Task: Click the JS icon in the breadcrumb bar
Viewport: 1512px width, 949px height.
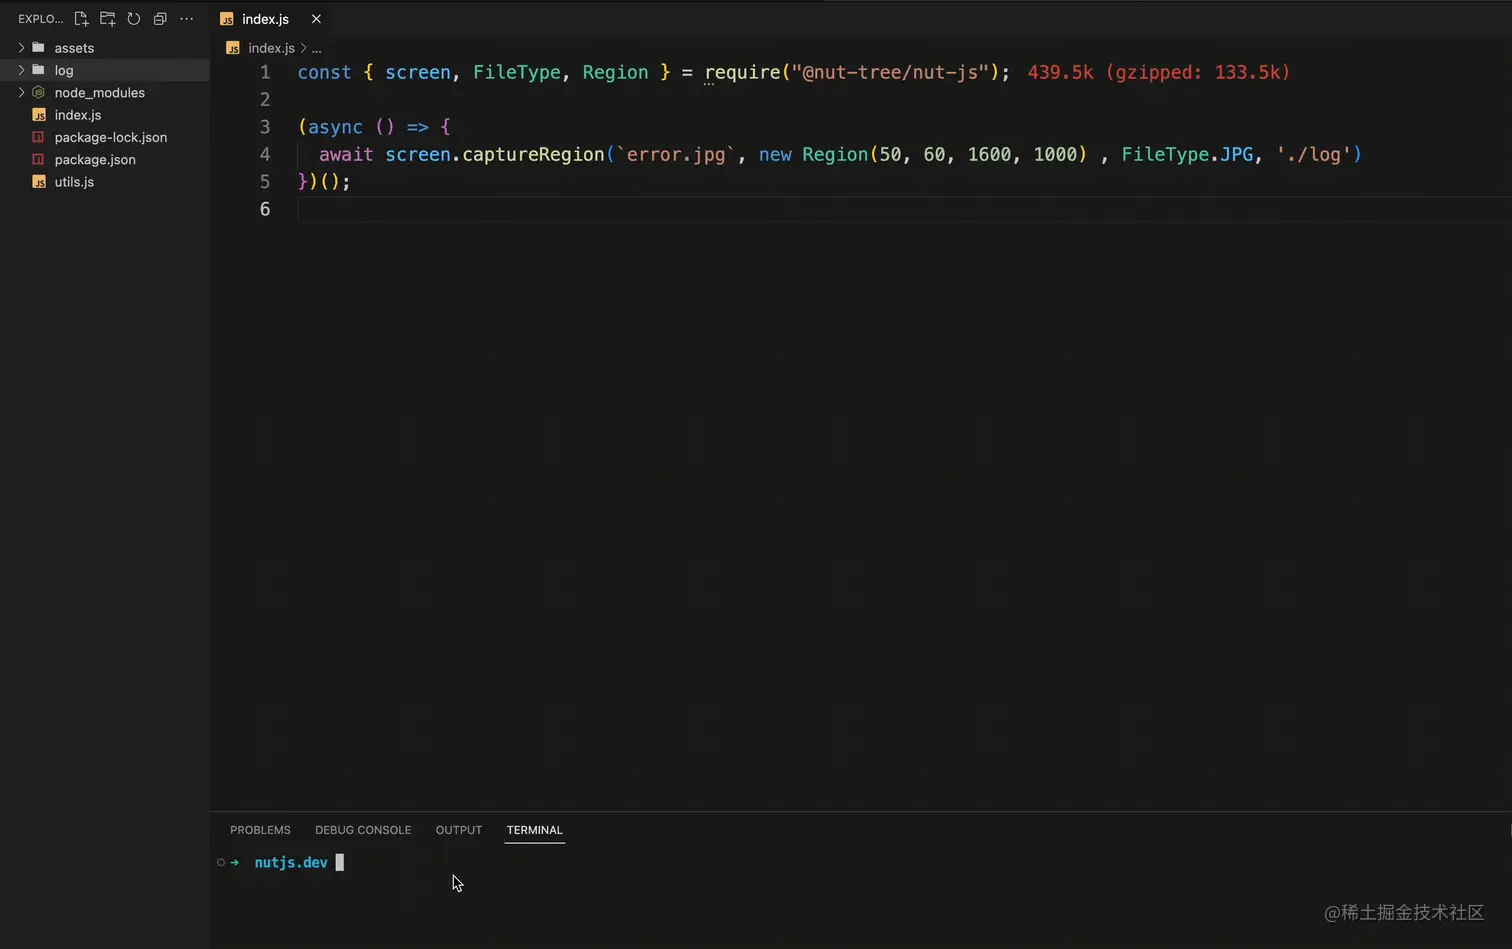Action: (x=233, y=48)
